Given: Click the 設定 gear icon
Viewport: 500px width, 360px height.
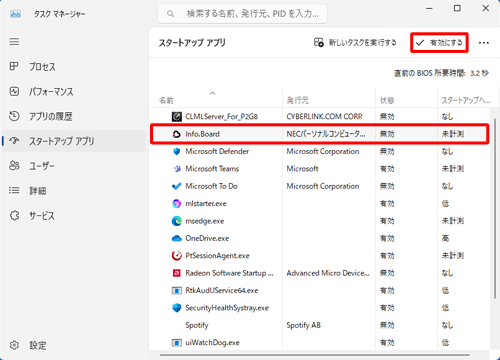Looking at the screenshot, I should click(x=14, y=345).
